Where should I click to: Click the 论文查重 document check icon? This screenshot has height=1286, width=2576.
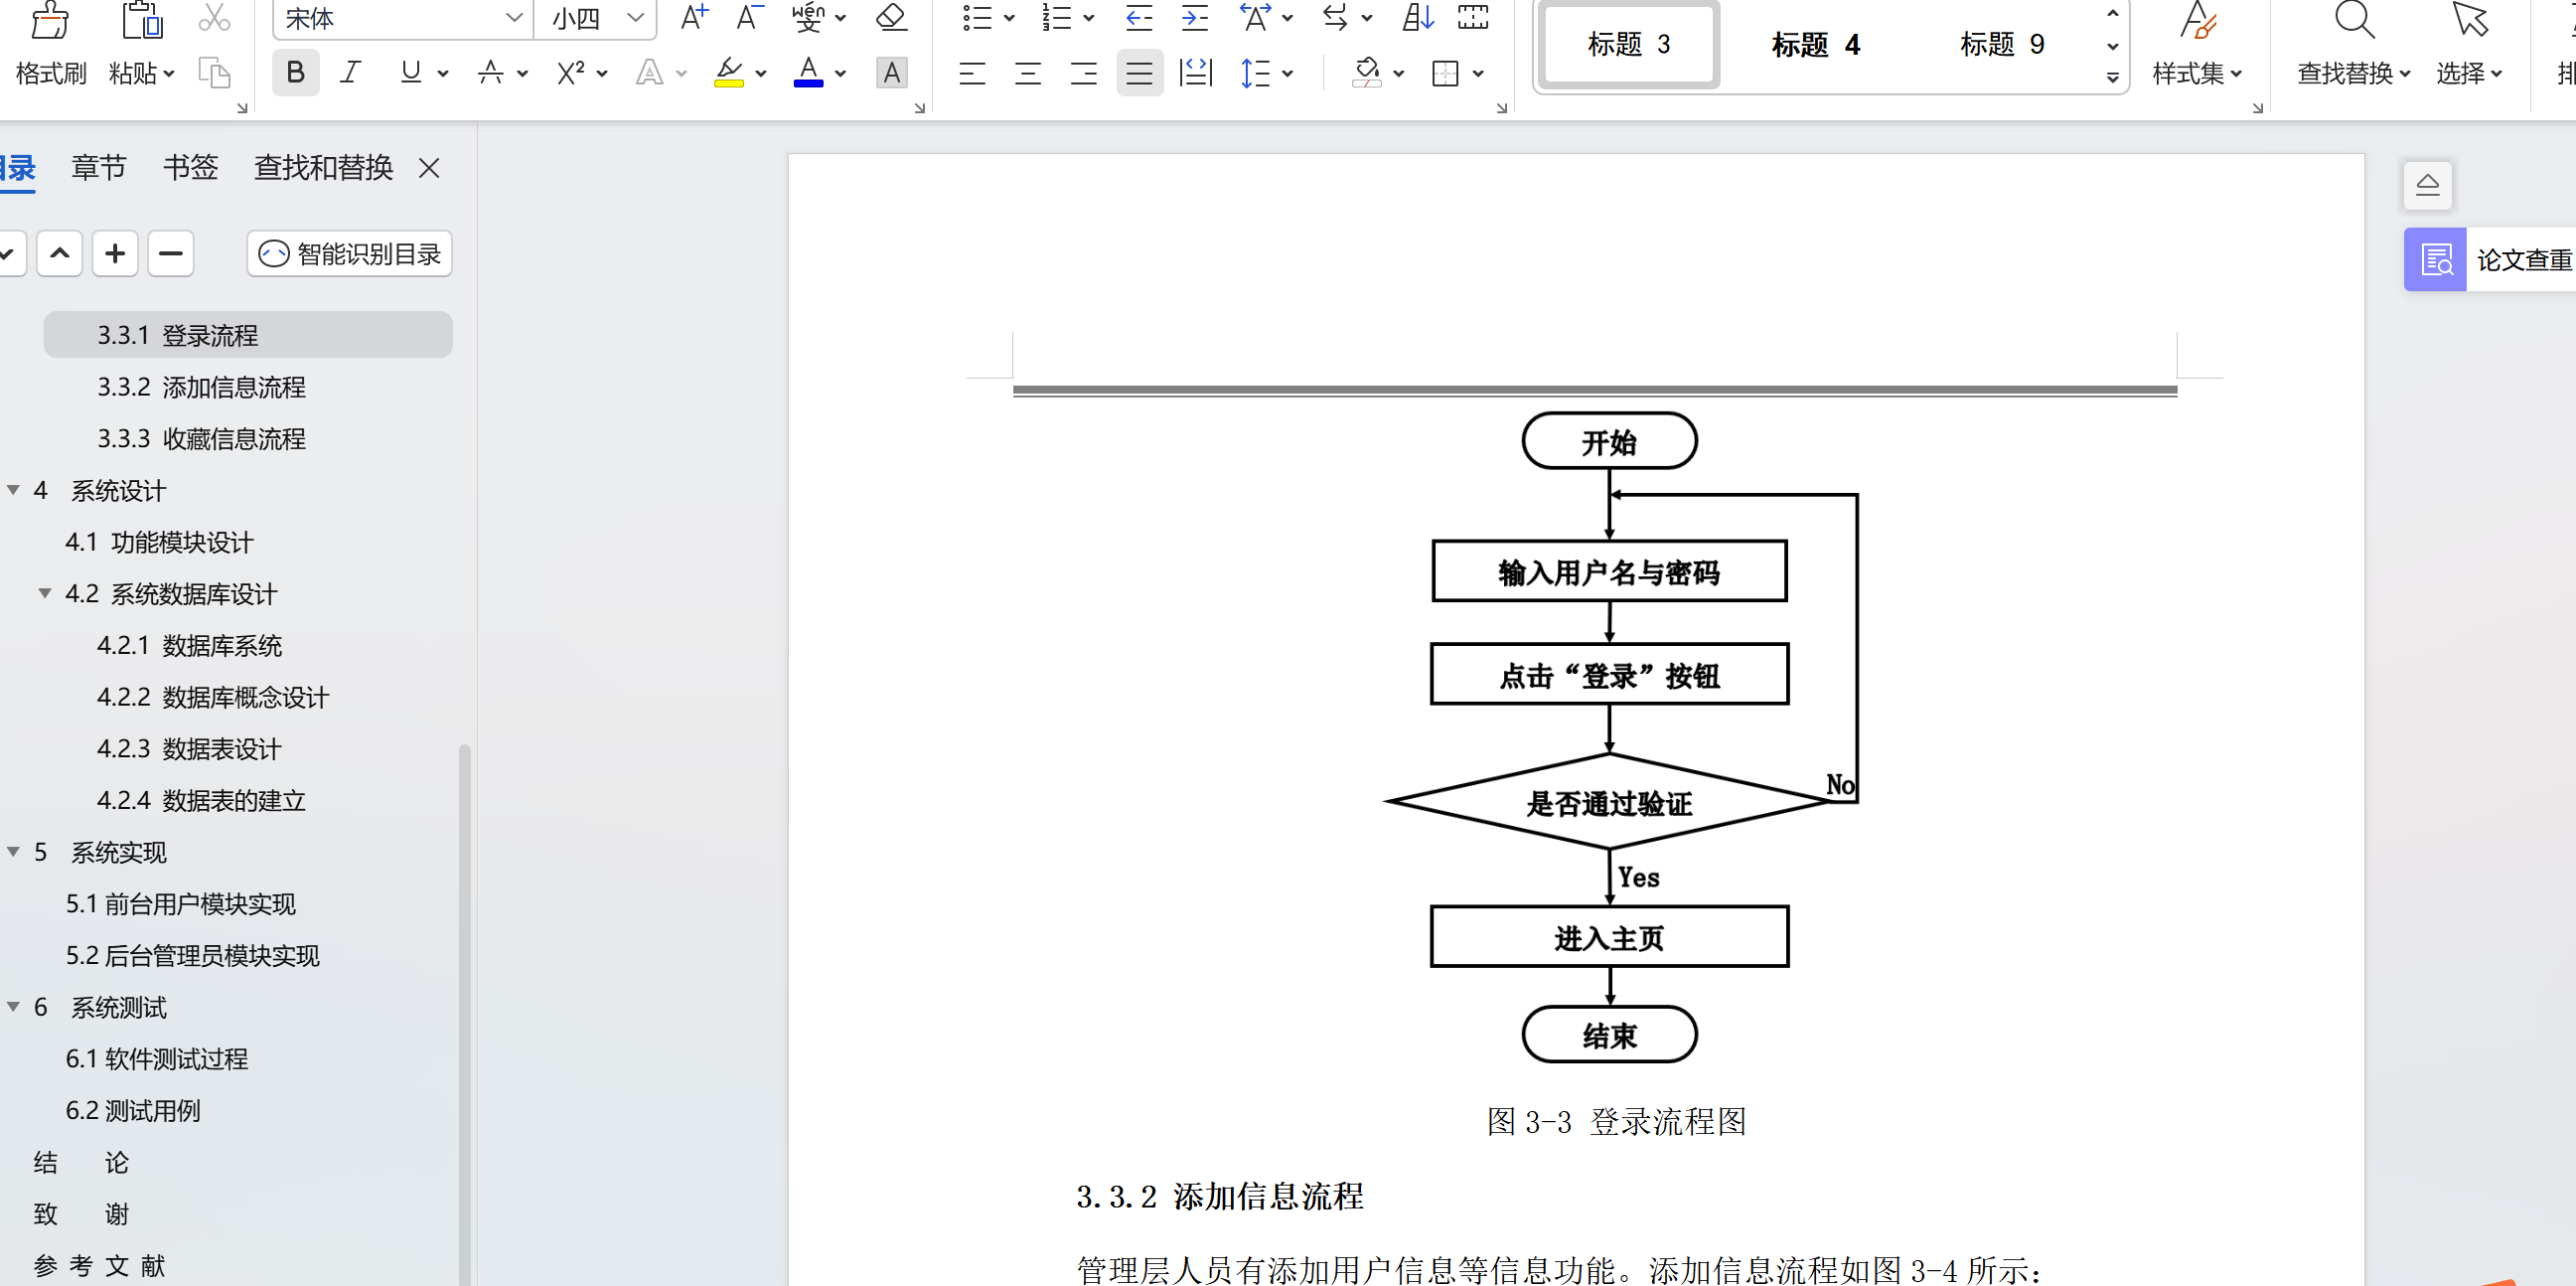[x=2434, y=259]
